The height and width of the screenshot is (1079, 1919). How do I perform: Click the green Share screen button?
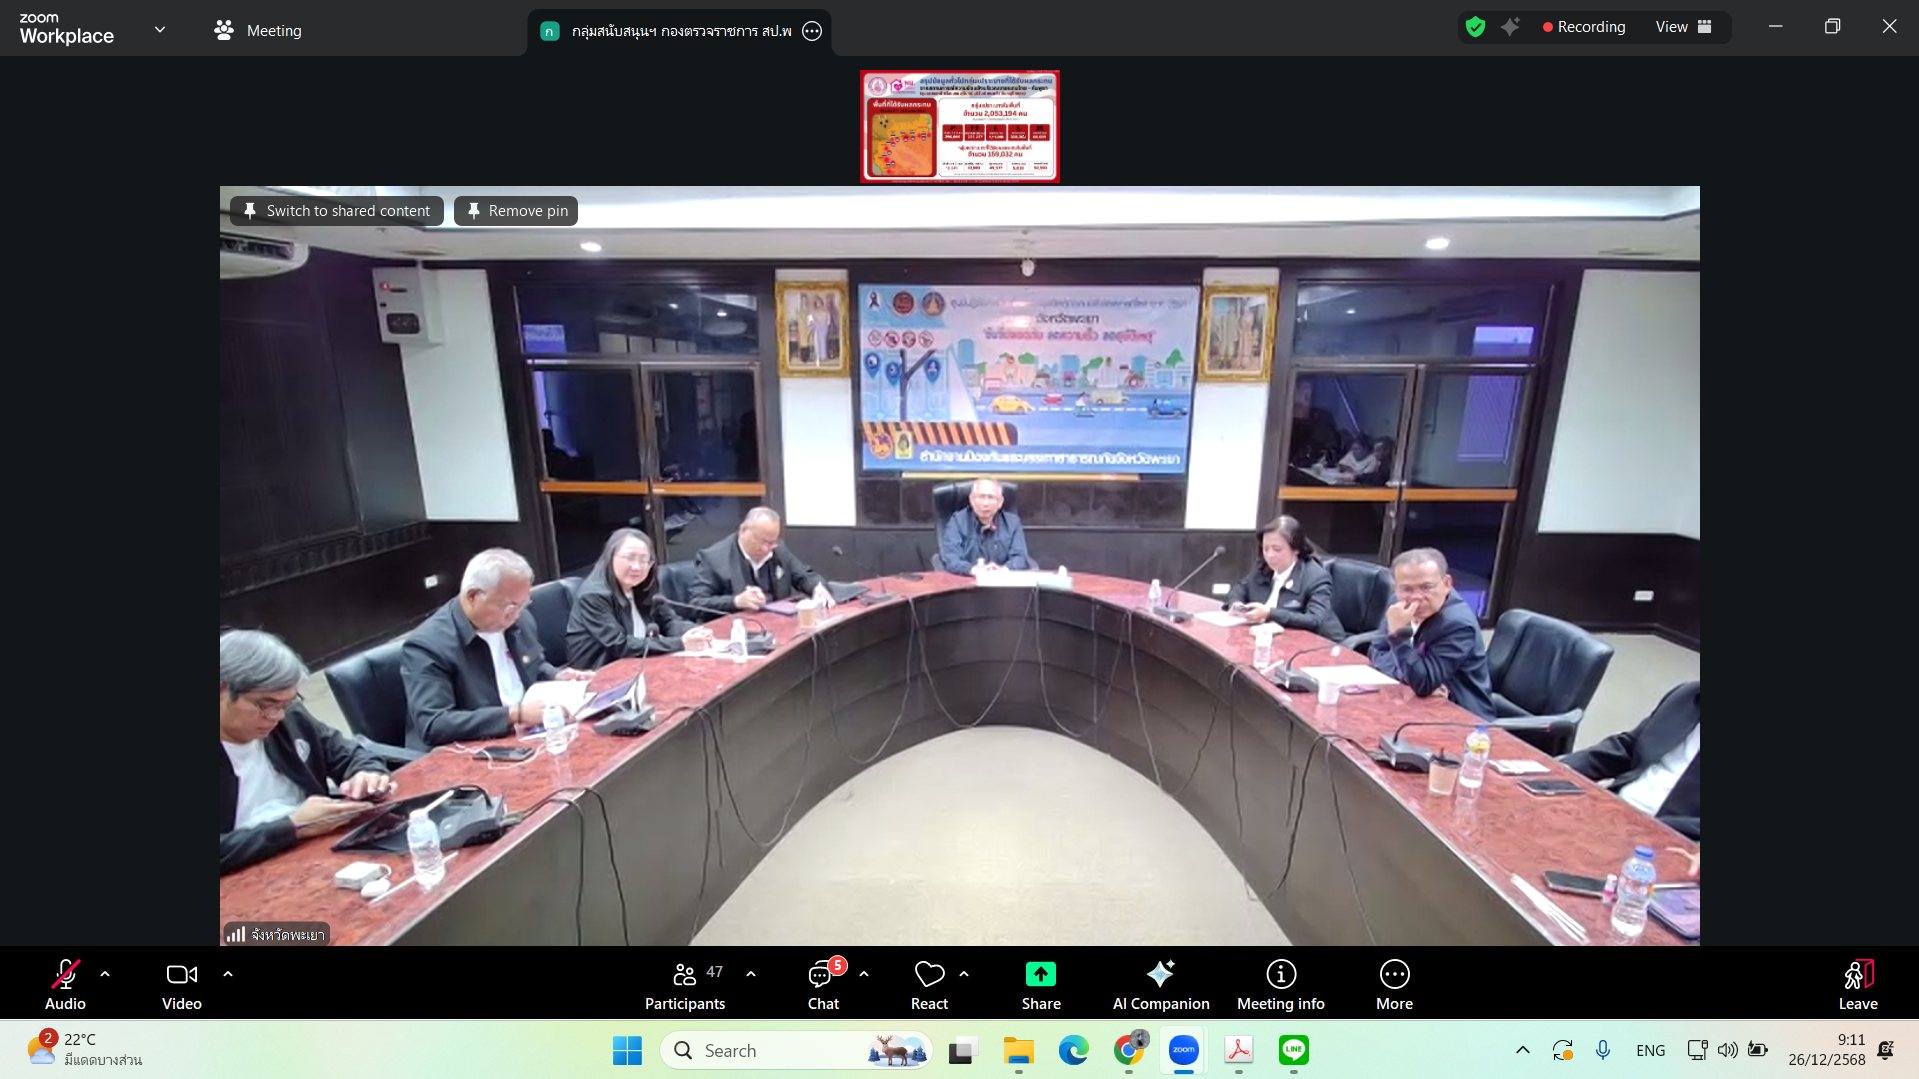1040,985
